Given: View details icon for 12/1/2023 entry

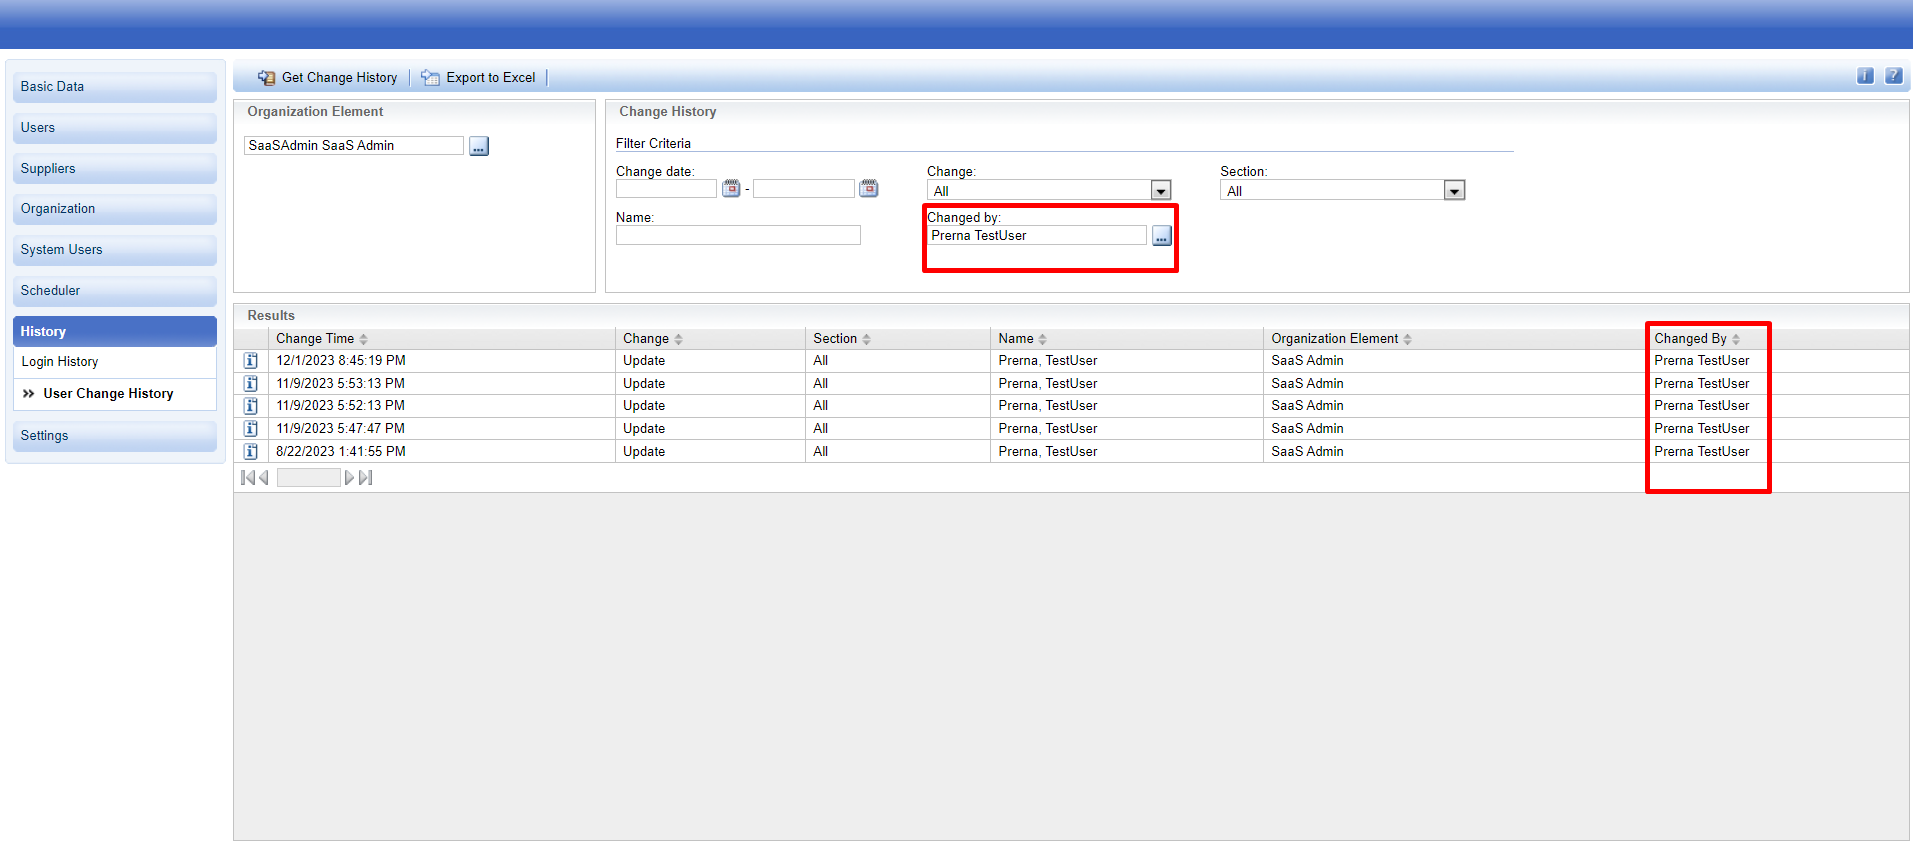Looking at the screenshot, I should coord(251,361).
